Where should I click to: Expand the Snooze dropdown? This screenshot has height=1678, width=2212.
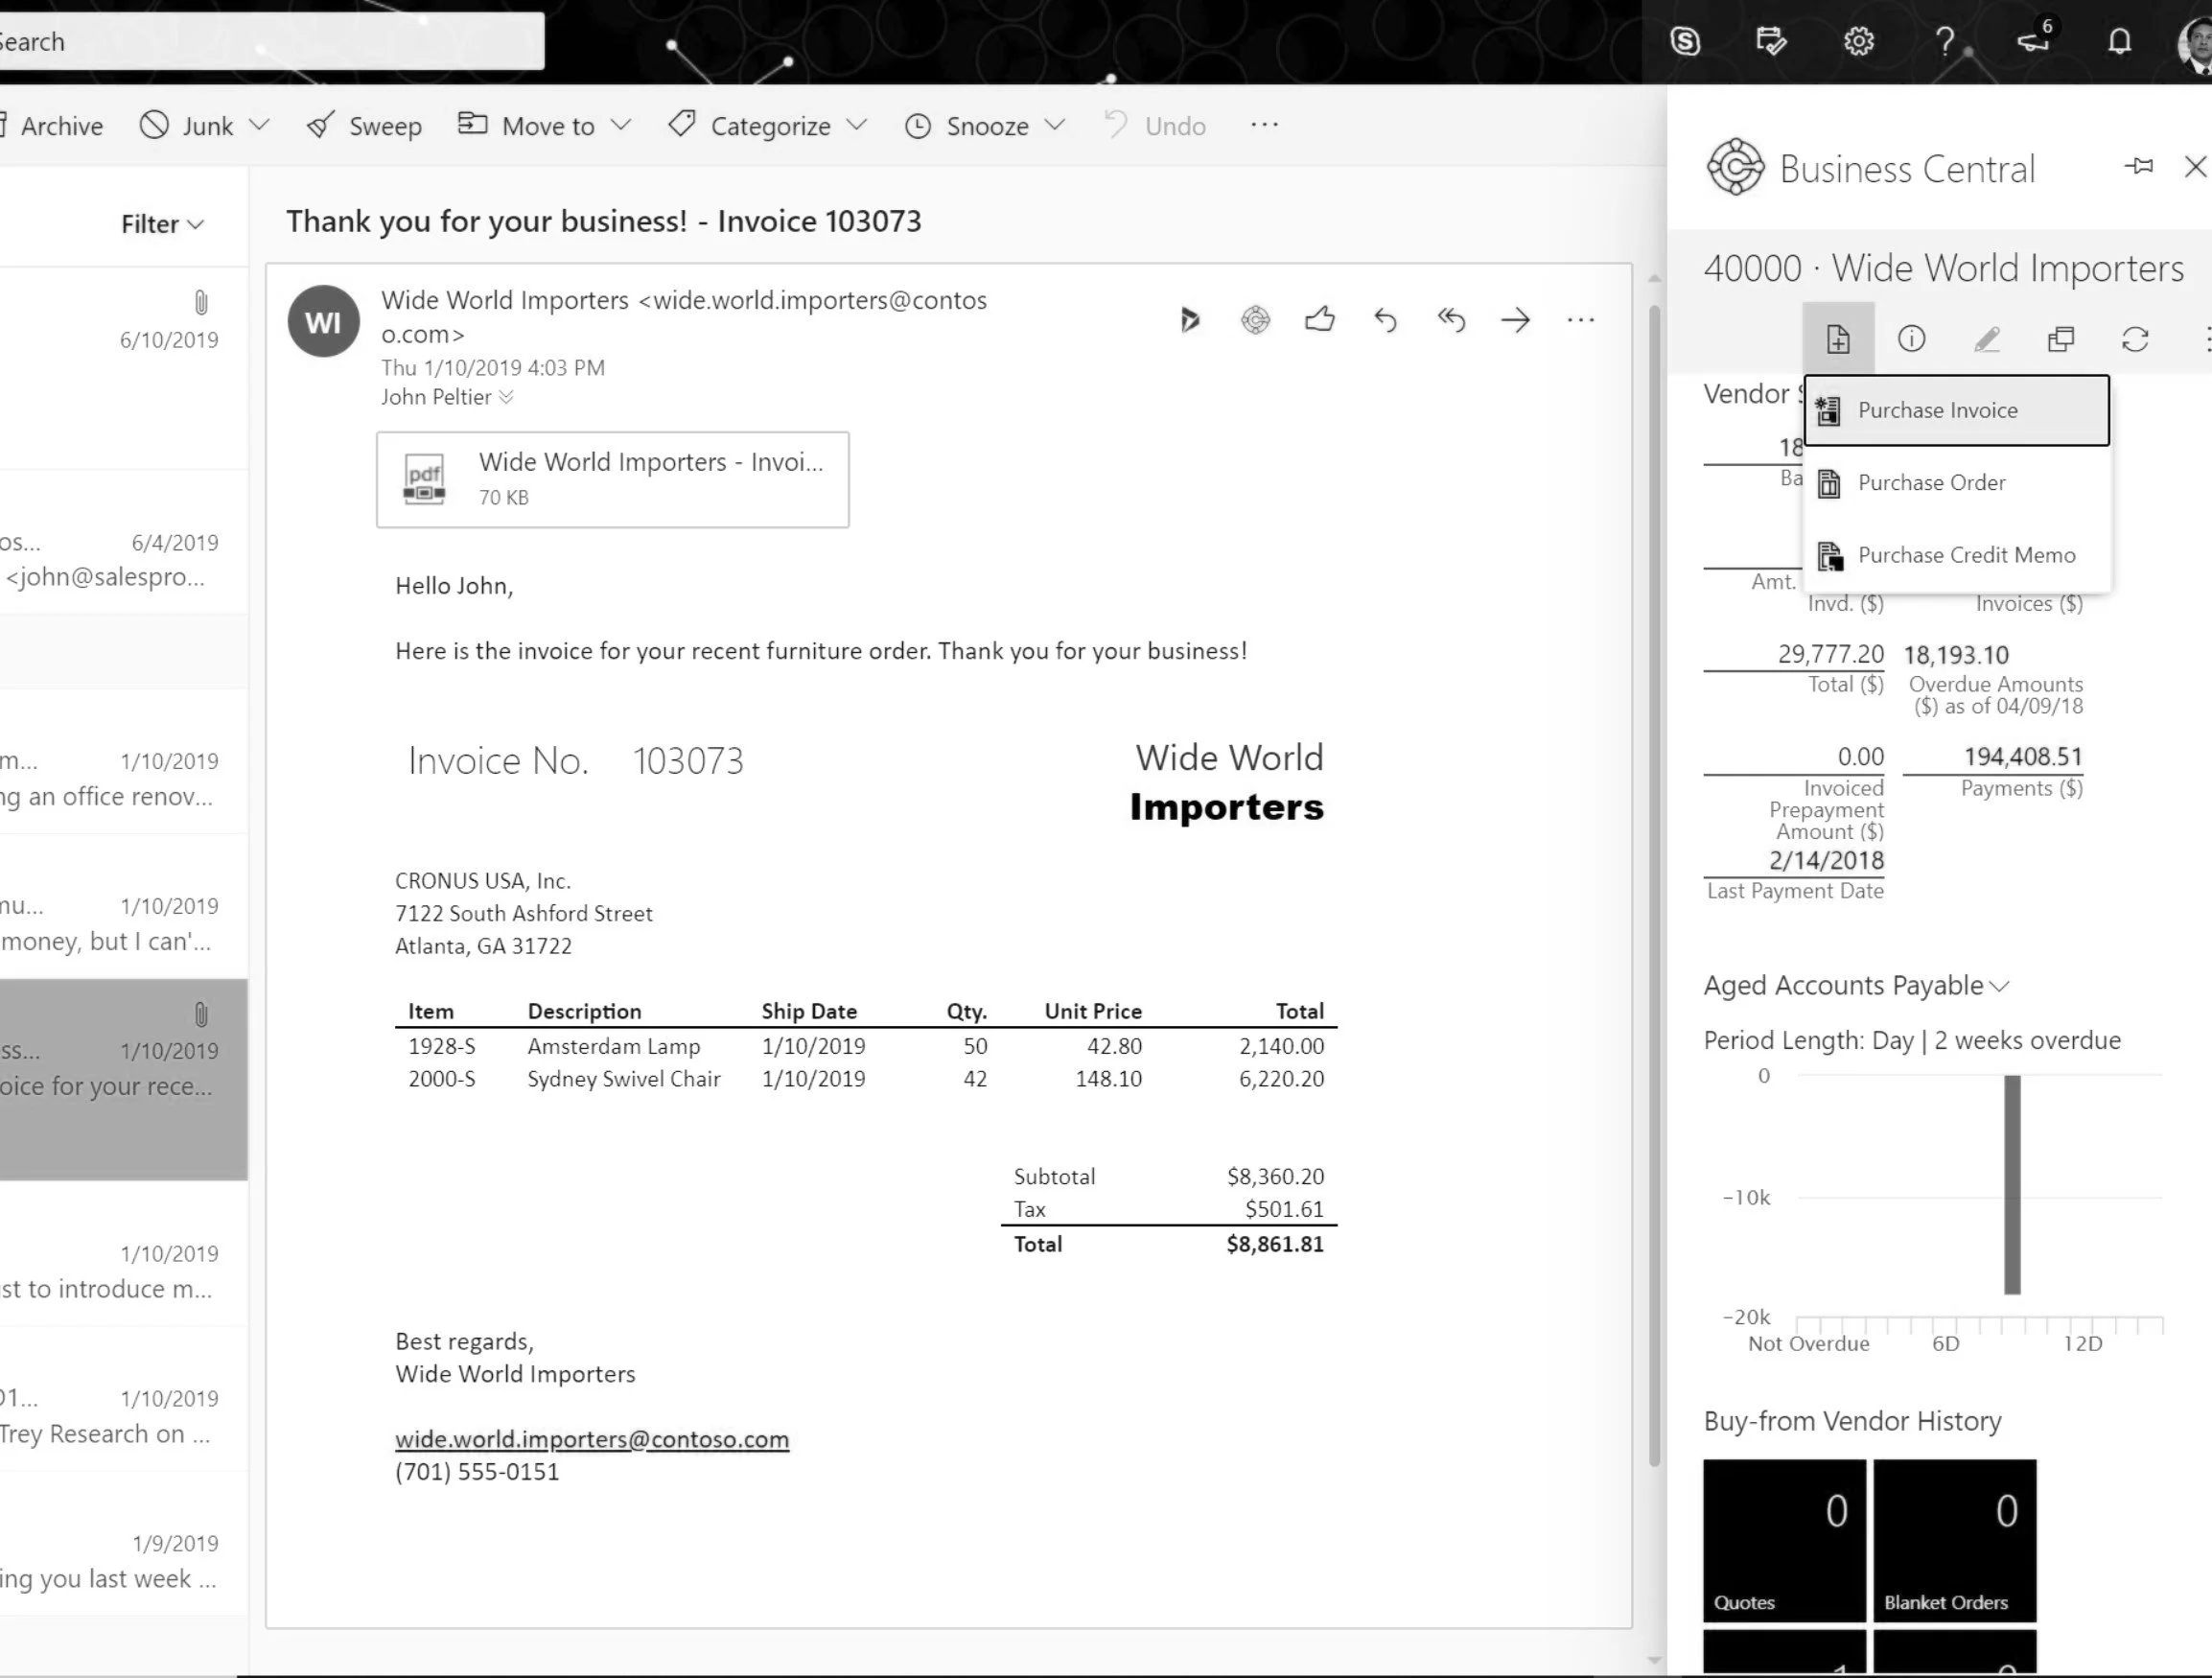(1054, 125)
